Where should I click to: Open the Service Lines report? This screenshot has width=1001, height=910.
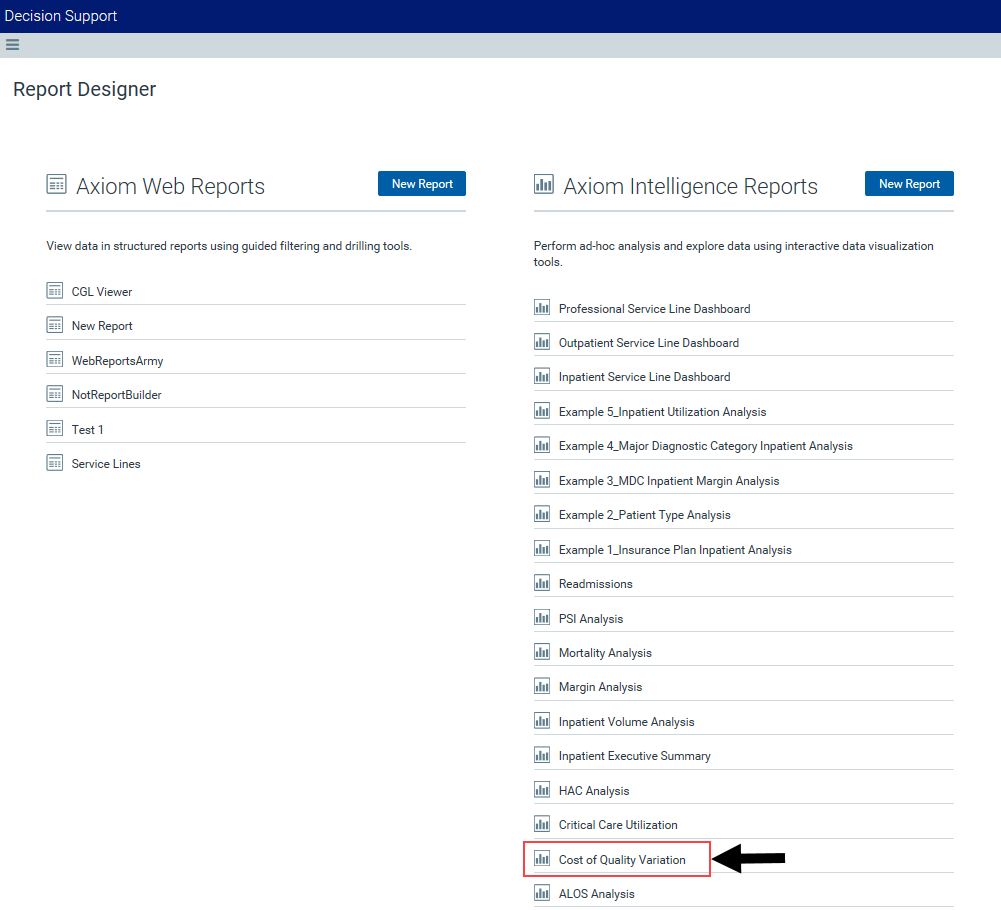pos(106,464)
